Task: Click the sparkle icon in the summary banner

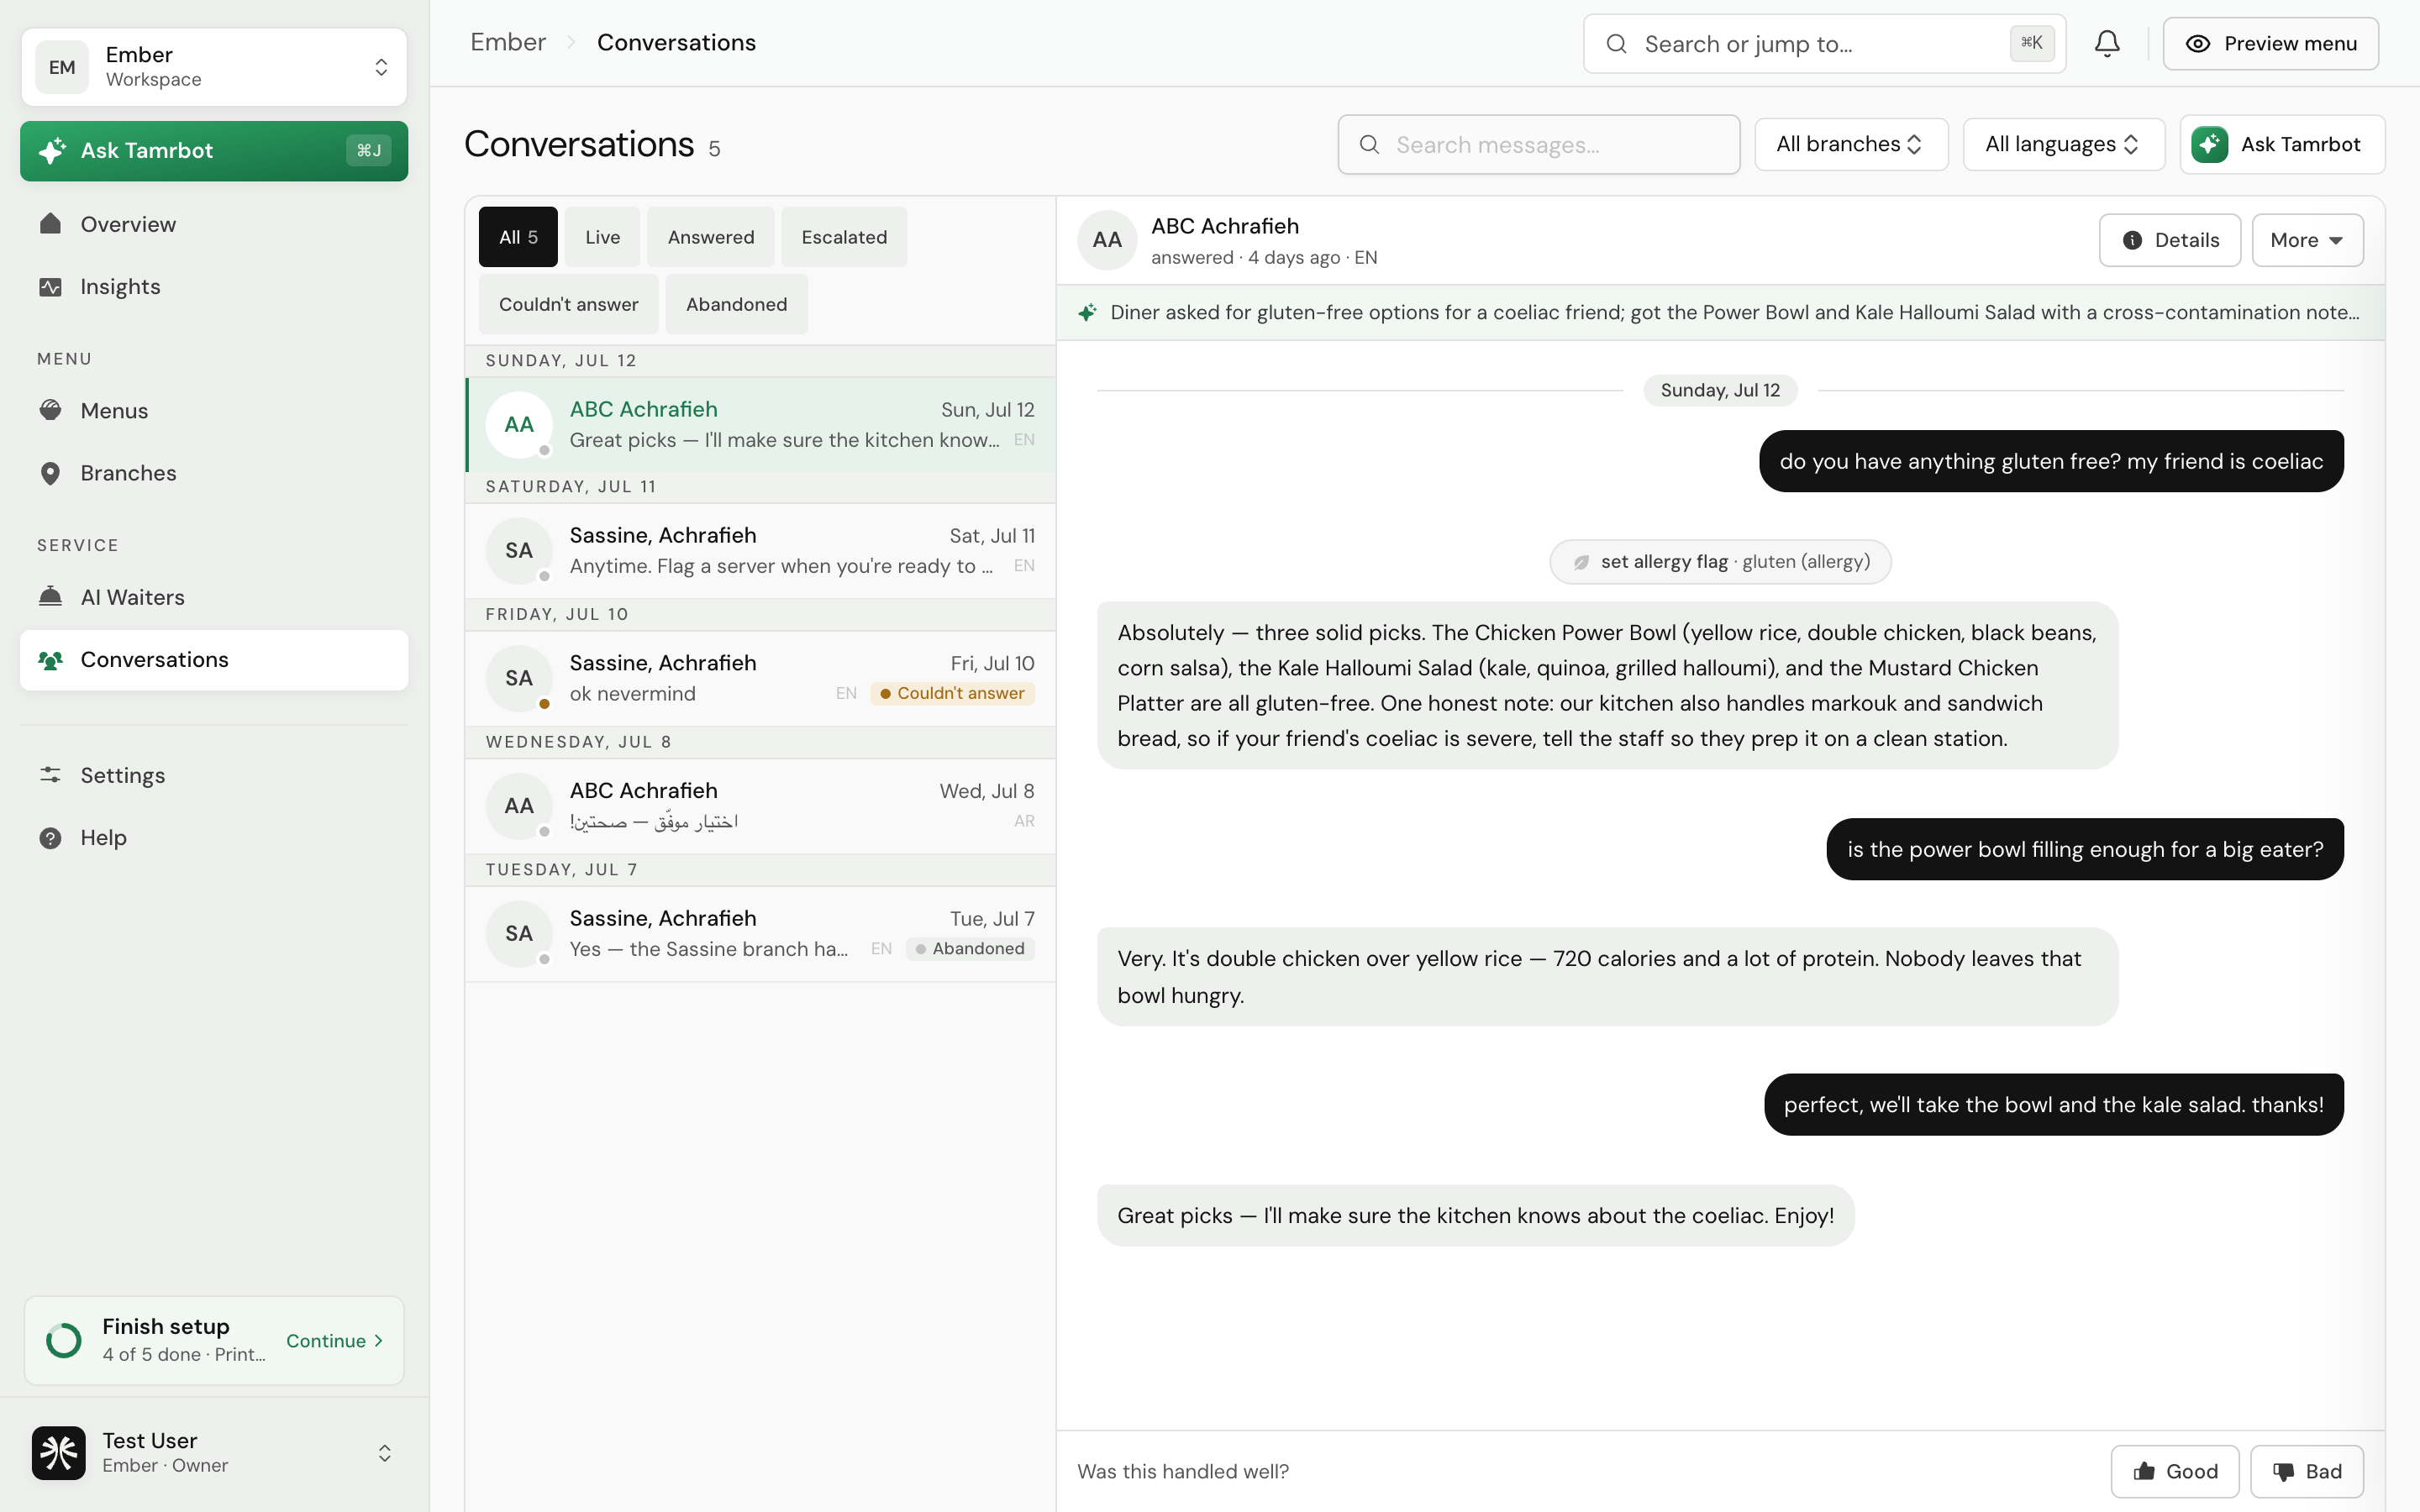Action: 1087,312
